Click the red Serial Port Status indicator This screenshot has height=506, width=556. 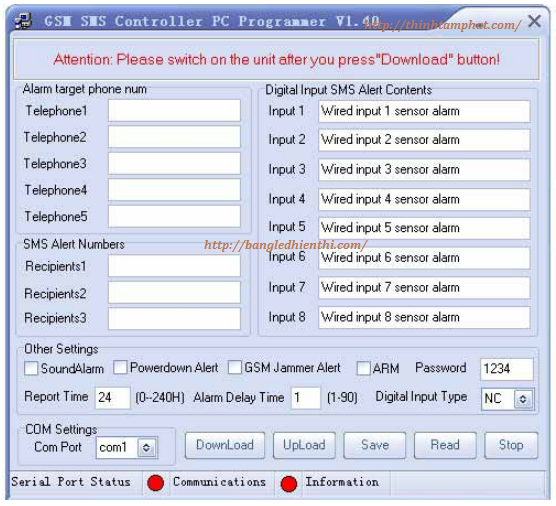155,483
